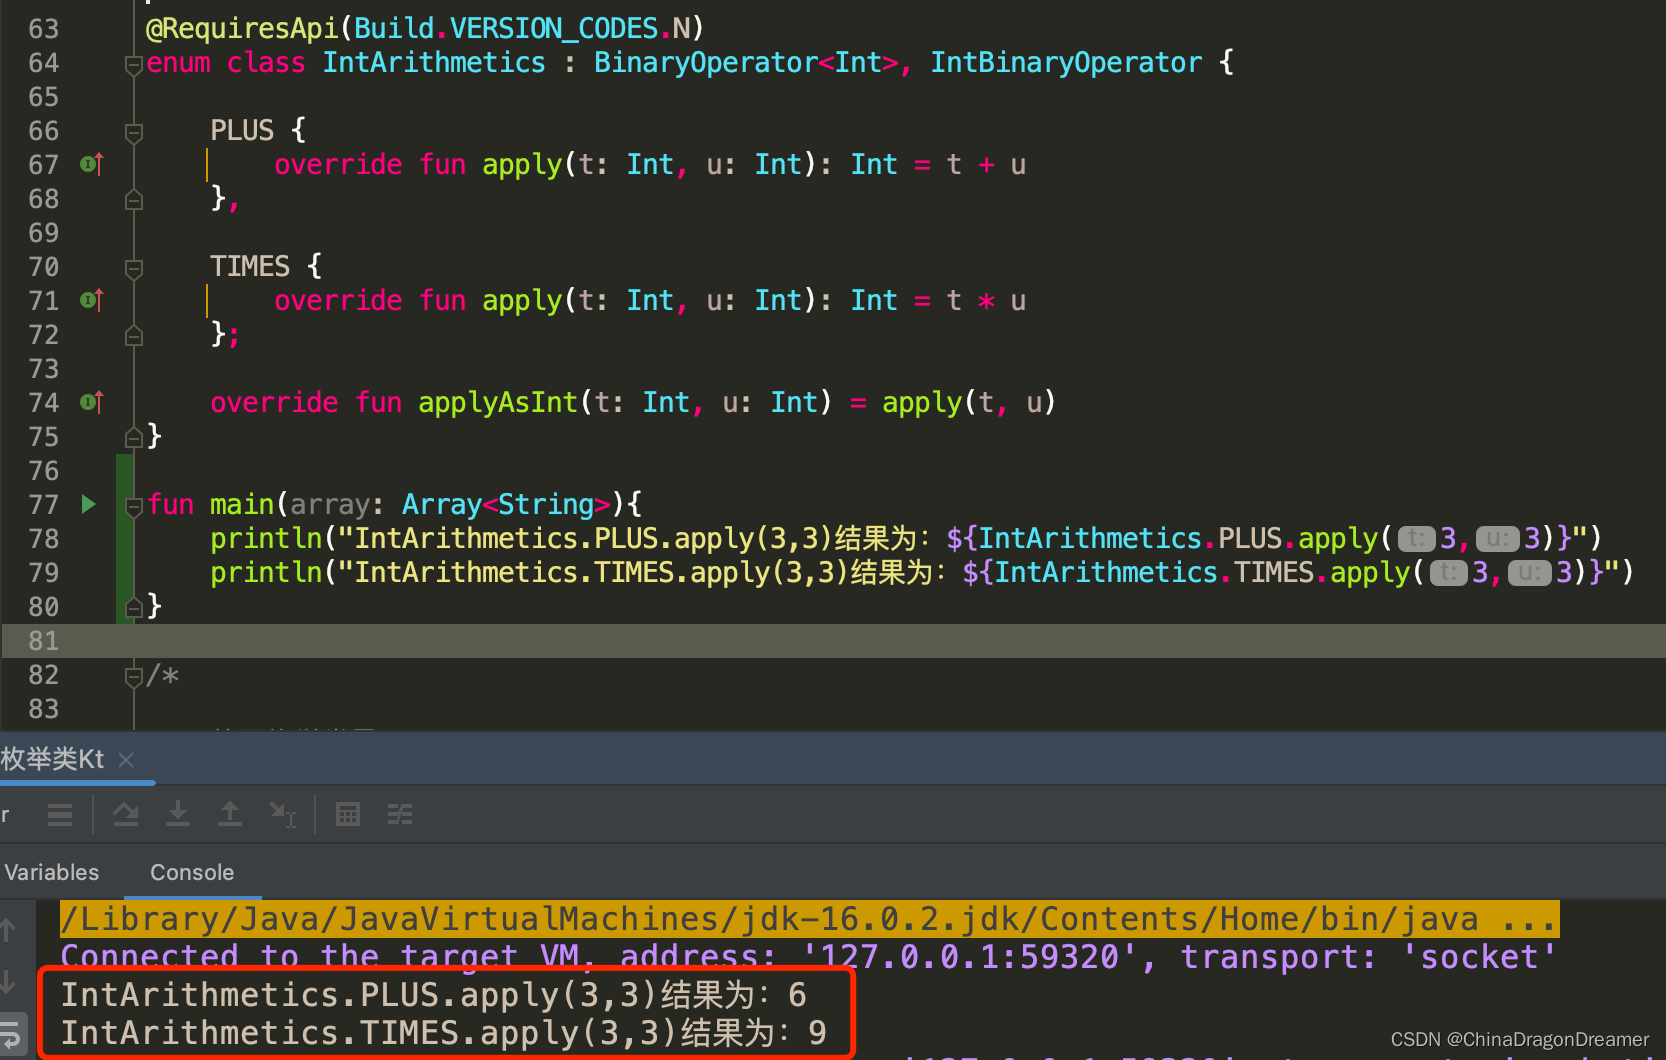Click the fold end marker on line 75
This screenshot has width=1666, height=1060.
[133, 437]
